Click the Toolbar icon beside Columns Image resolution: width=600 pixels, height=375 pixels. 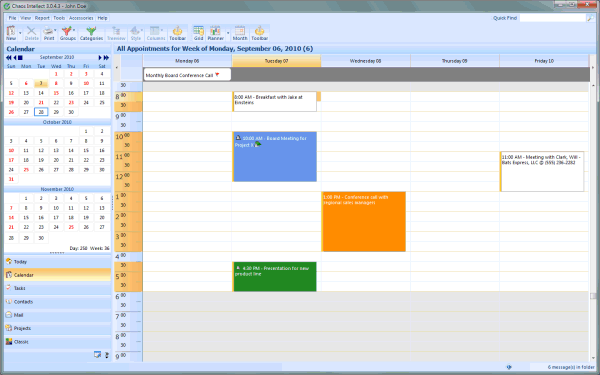point(177,33)
